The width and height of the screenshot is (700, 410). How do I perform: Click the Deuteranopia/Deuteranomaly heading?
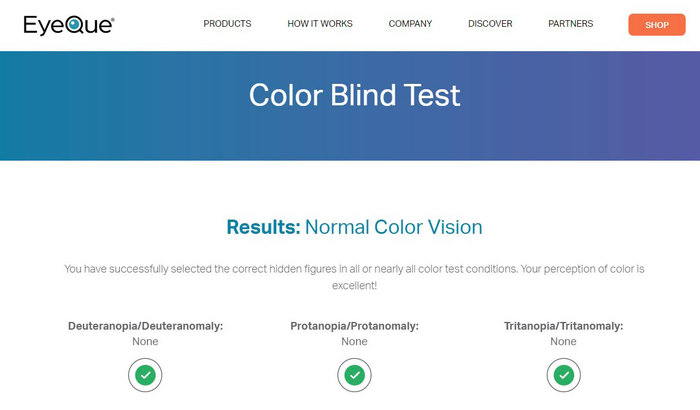[145, 326]
